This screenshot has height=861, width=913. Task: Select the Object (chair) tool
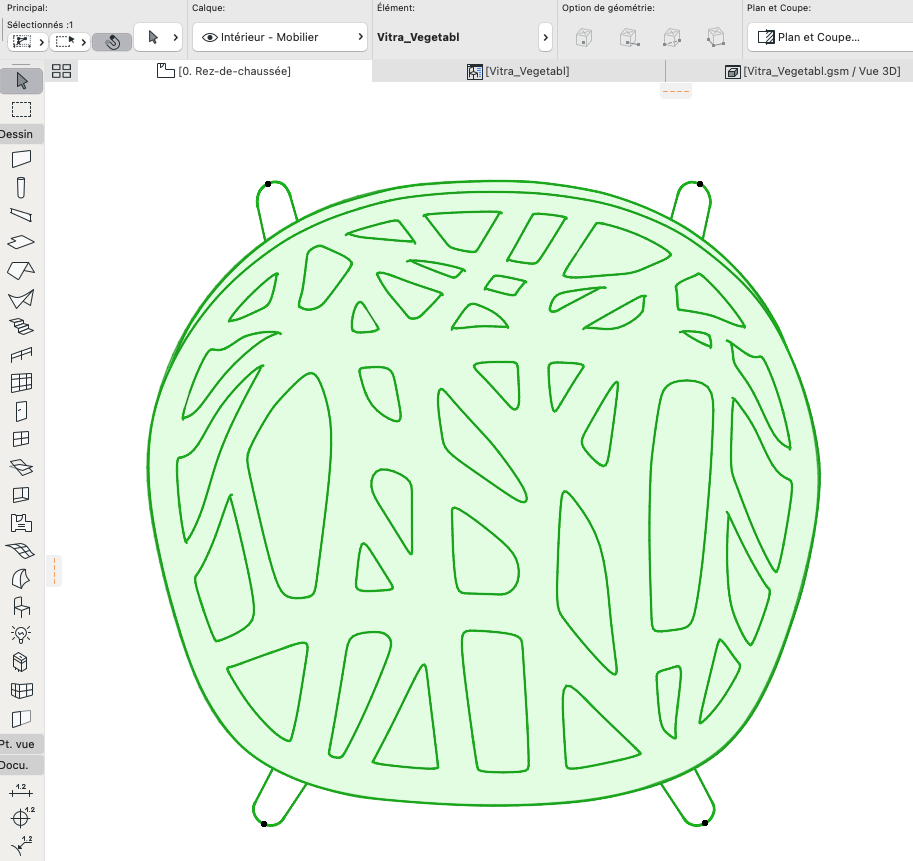(22, 607)
